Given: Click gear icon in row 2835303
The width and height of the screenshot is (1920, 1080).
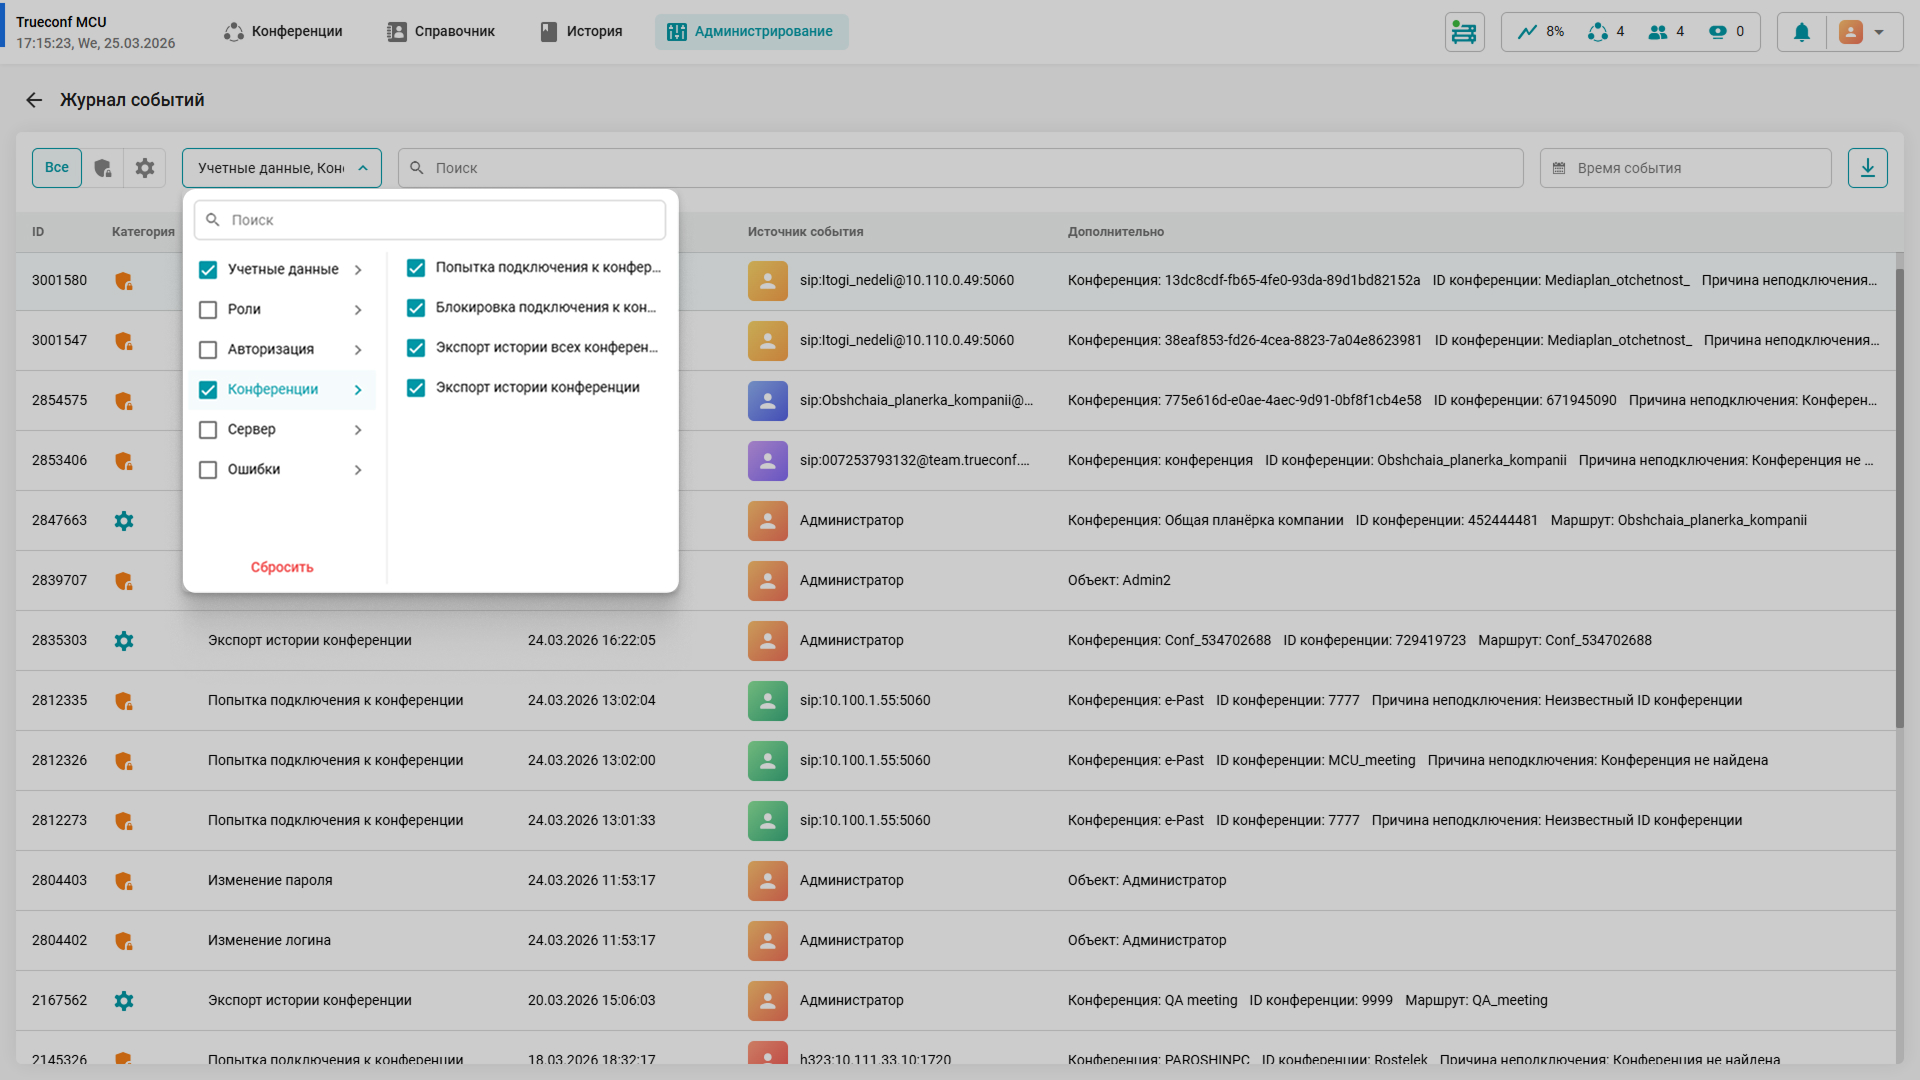Looking at the screenshot, I should pyautogui.click(x=124, y=641).
